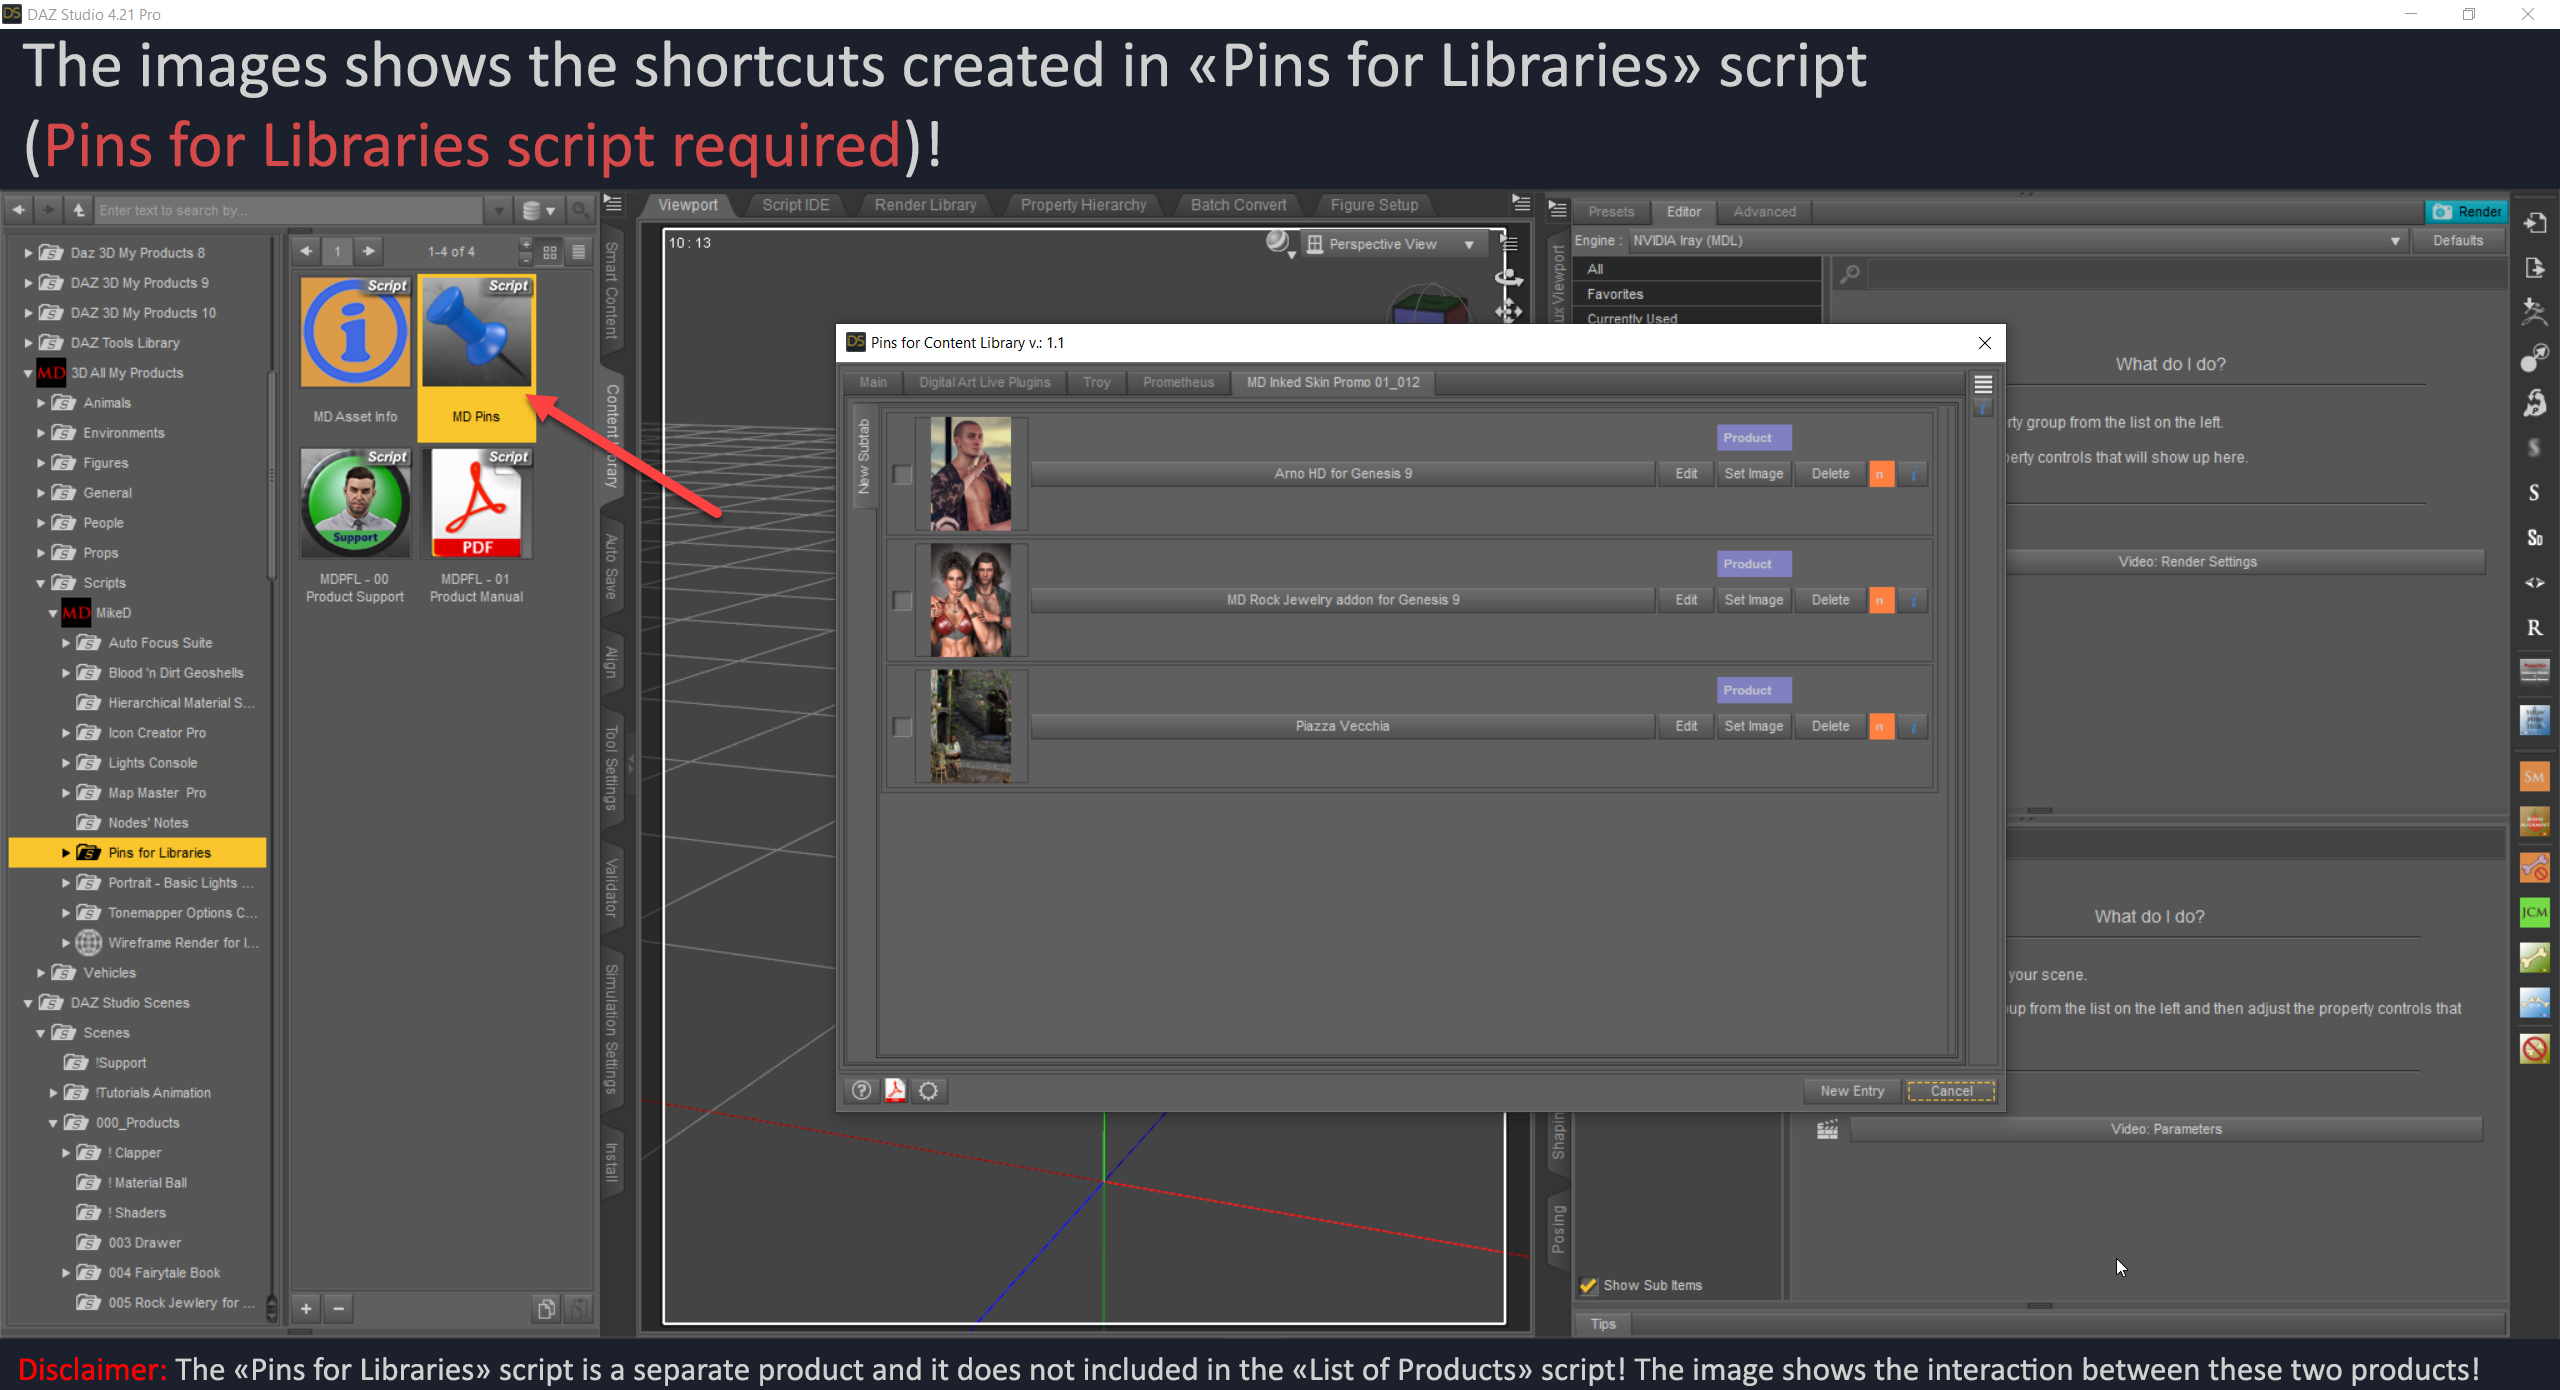Click the Defaults button in render settings
The image size is (2560, 1390).
pyautogui.click(x=2458, y=241)
